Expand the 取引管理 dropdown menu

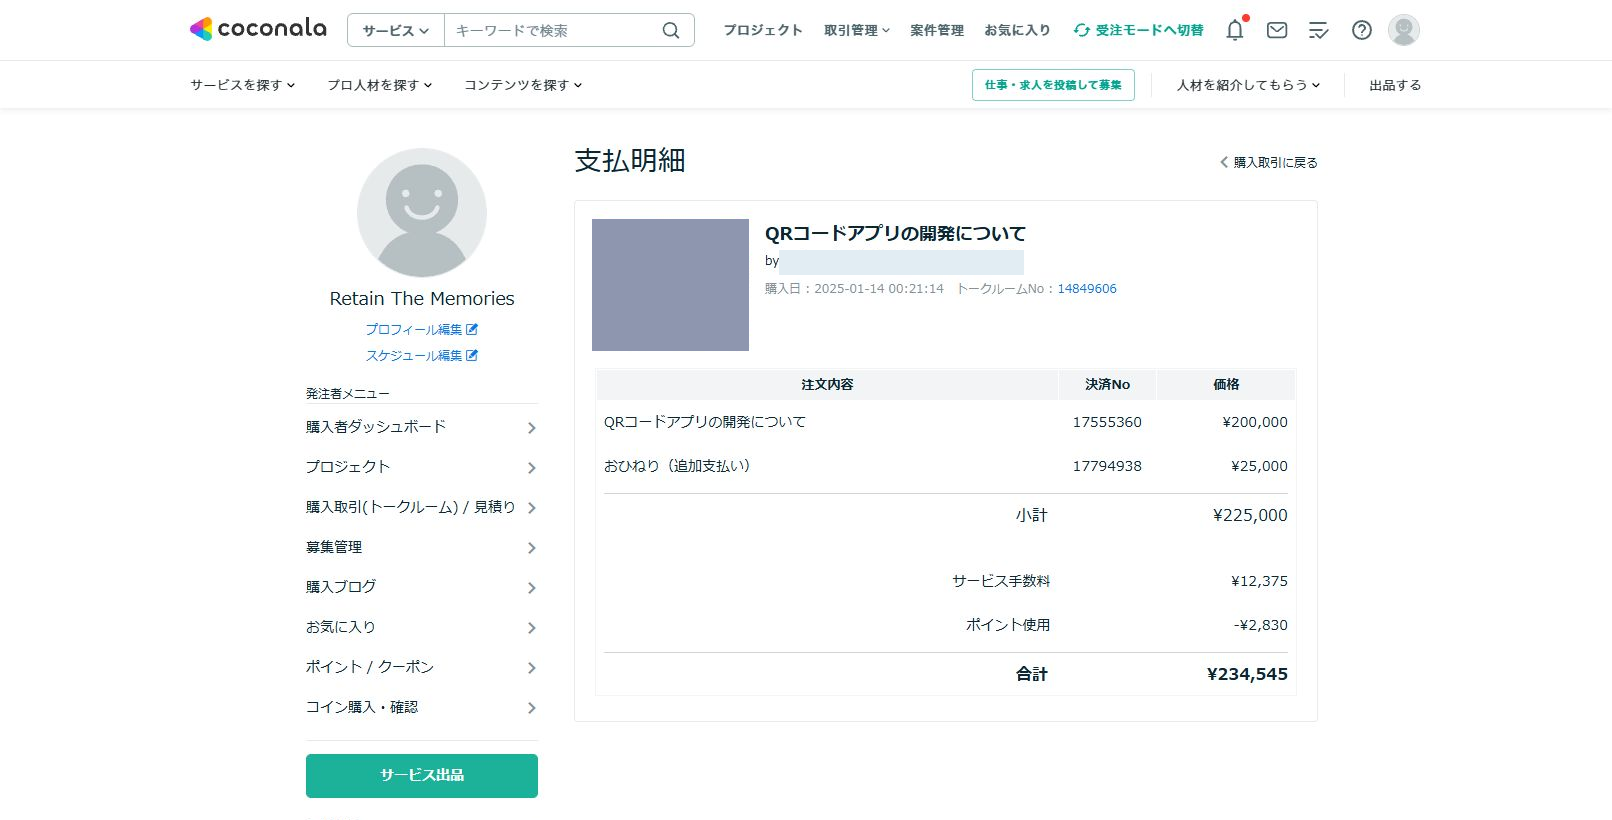[x=857, y=30]
